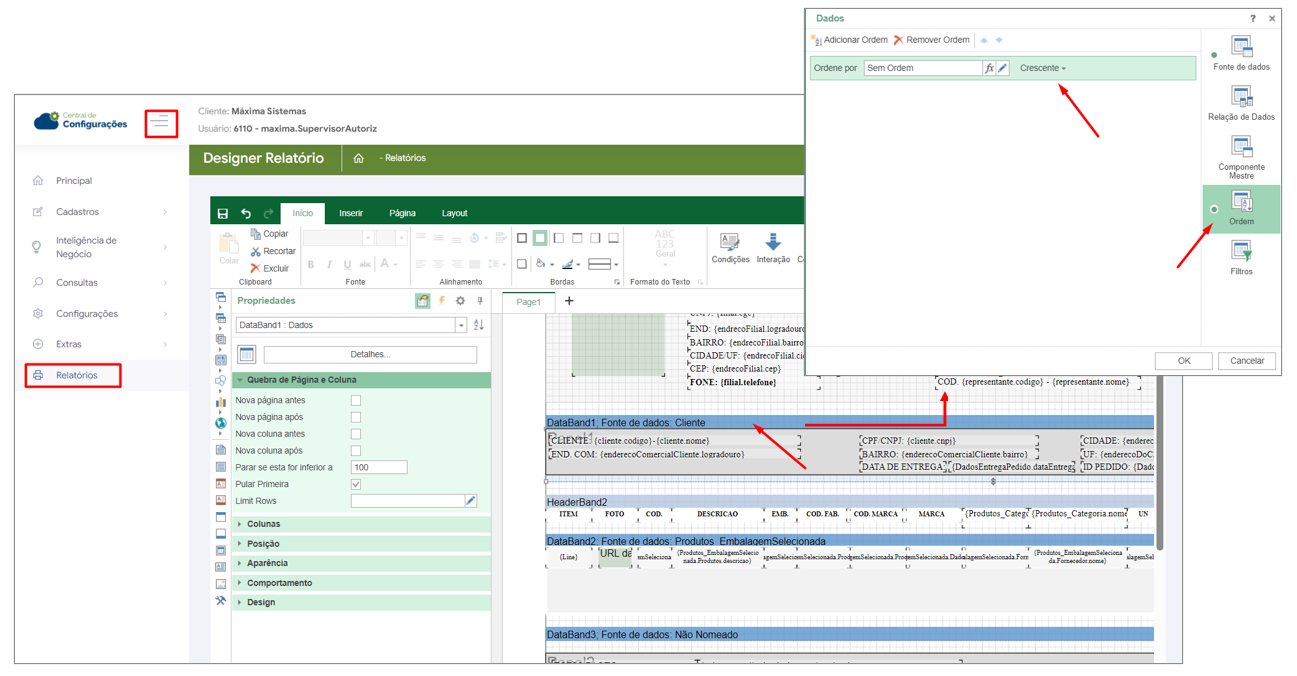Click the save icon in designer toolbar
Viewport: 1297px width, 676px height.
point(223,214)
